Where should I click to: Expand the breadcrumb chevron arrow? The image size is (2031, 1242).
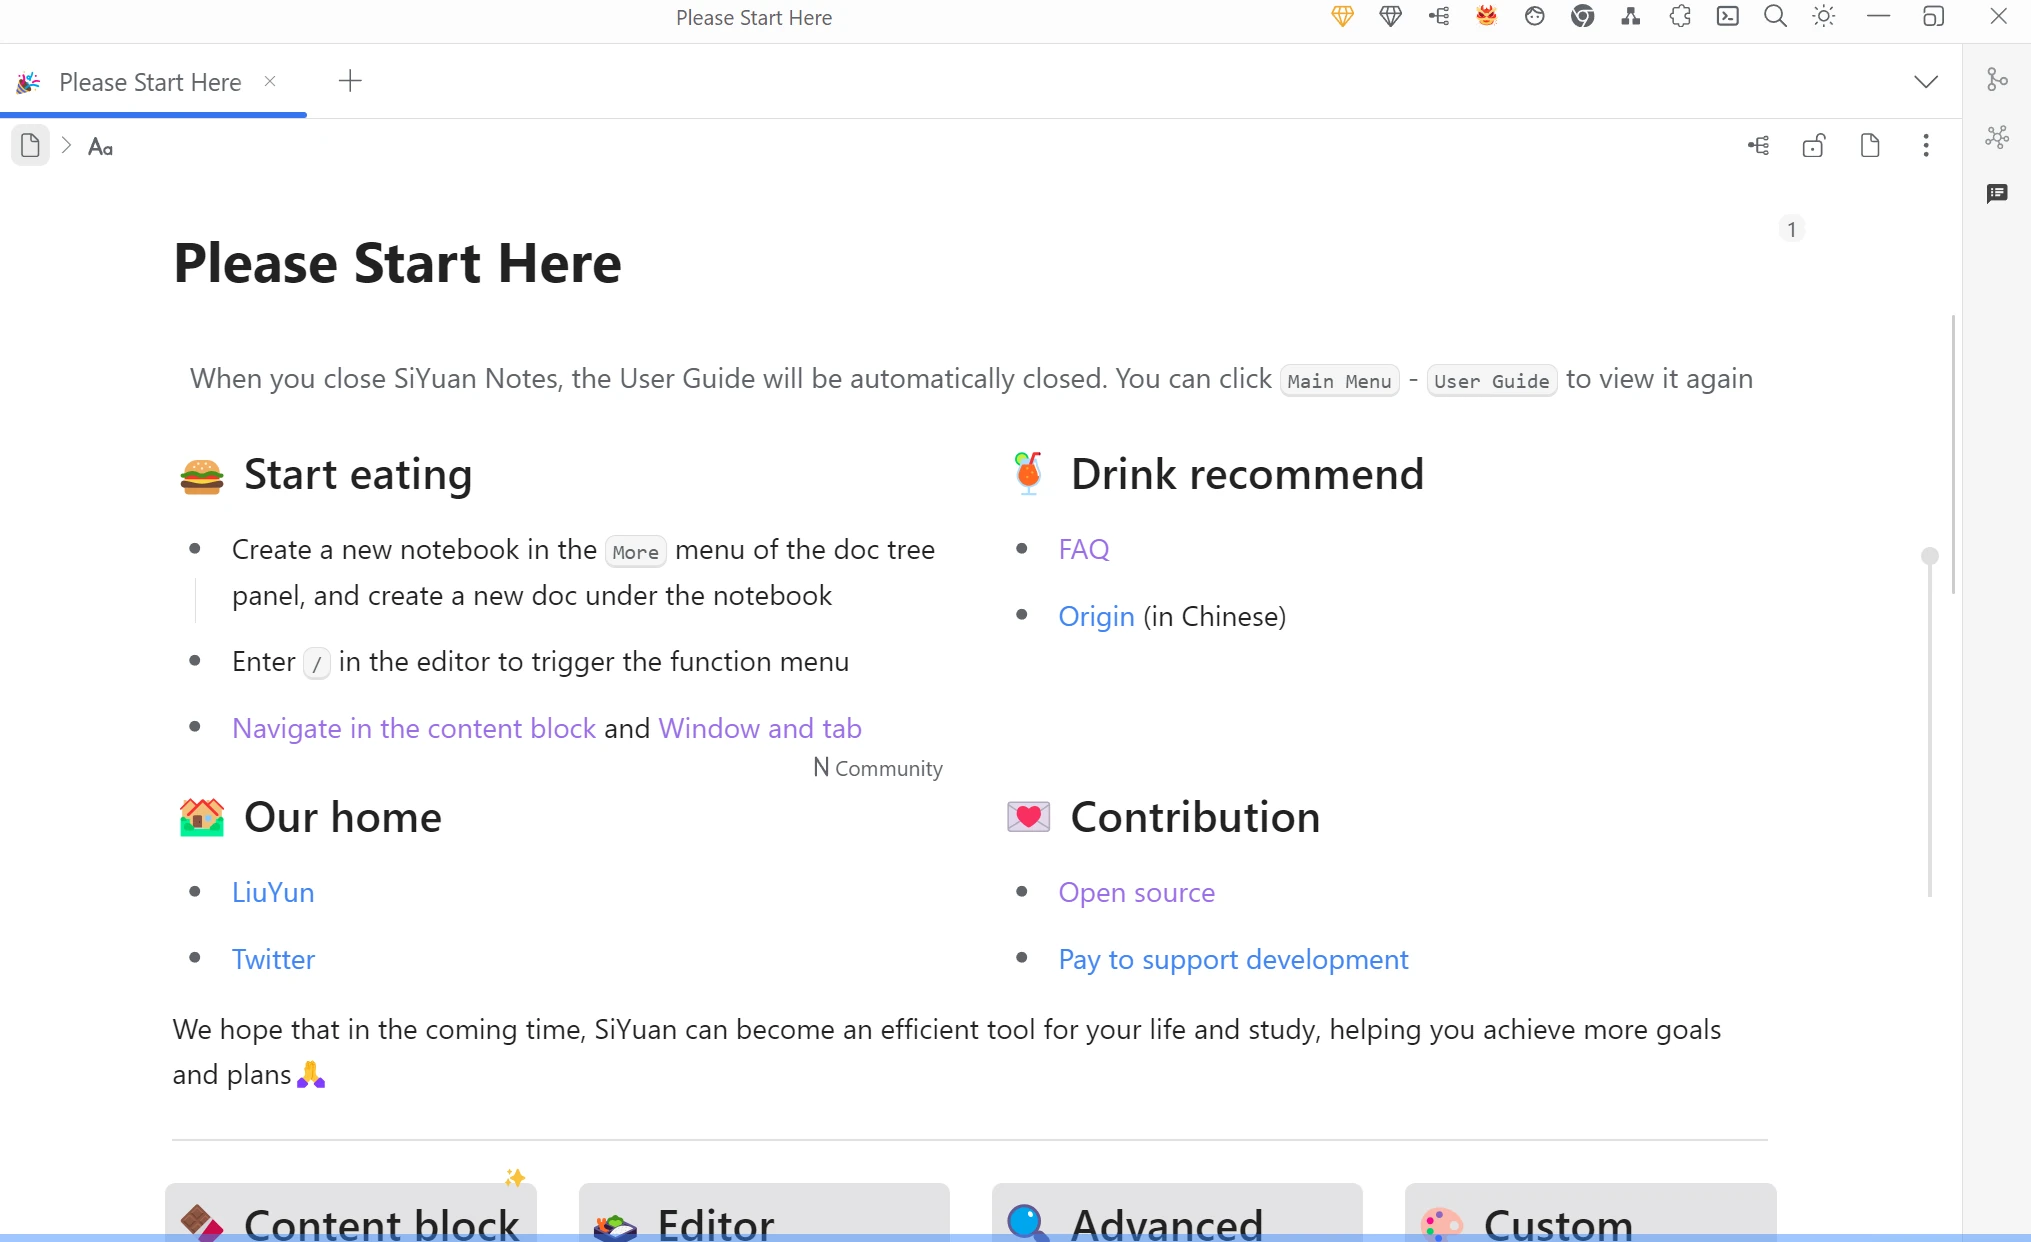click(67, 146)
